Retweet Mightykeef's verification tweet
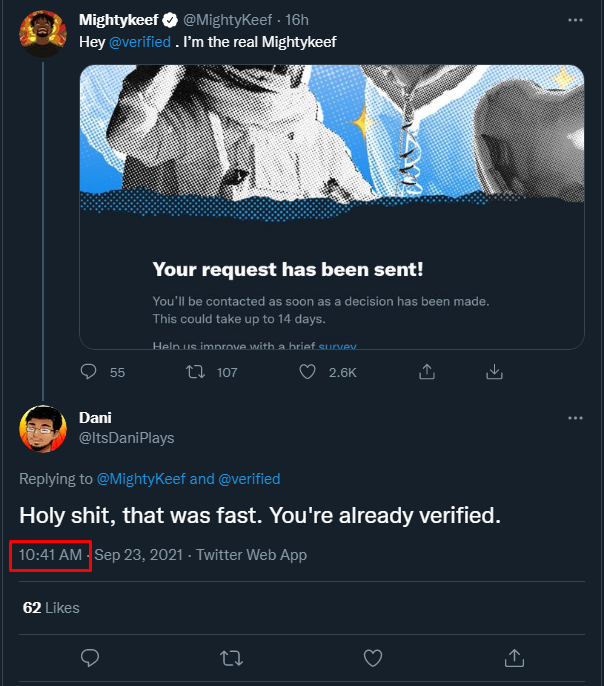This screenshot has height=686, width=604. click(198, 372)
